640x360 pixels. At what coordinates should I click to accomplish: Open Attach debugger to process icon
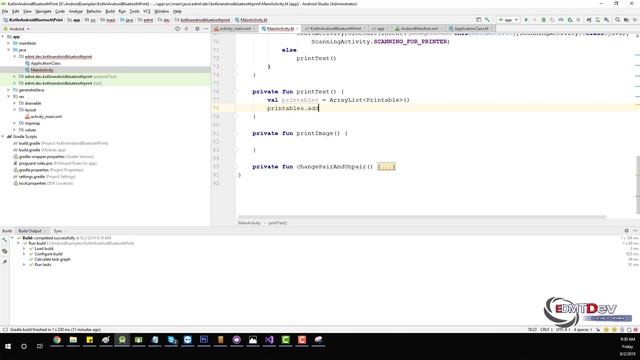pyautogui.click(x=570, y=20)
